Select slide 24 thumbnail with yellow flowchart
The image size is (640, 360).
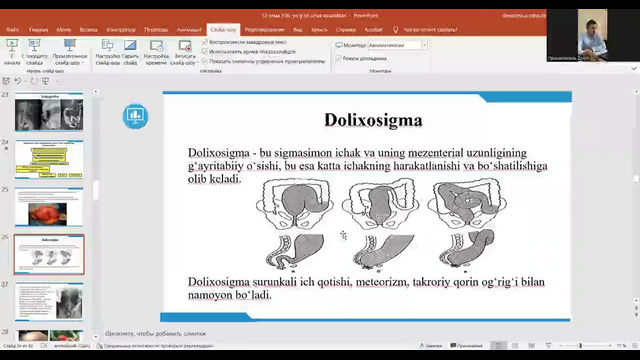[x=49, y=159]
